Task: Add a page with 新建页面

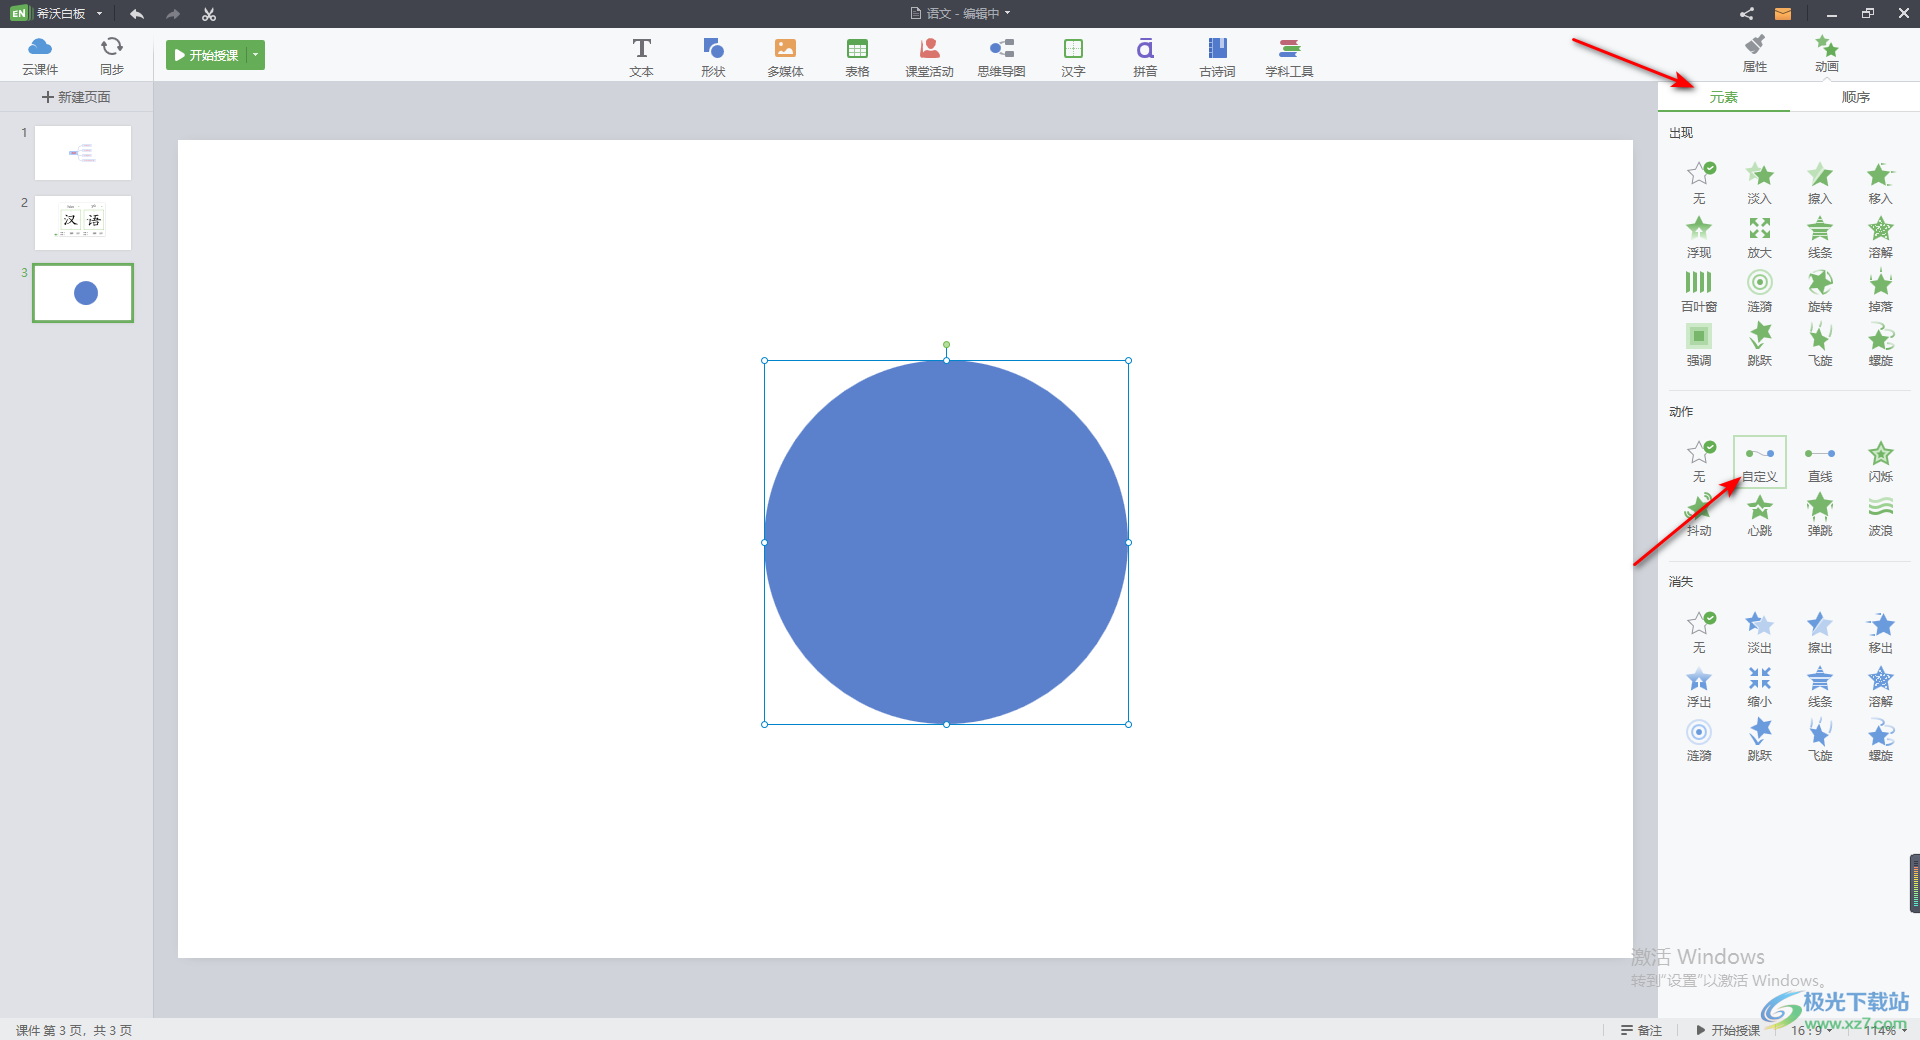Action: 76,97
